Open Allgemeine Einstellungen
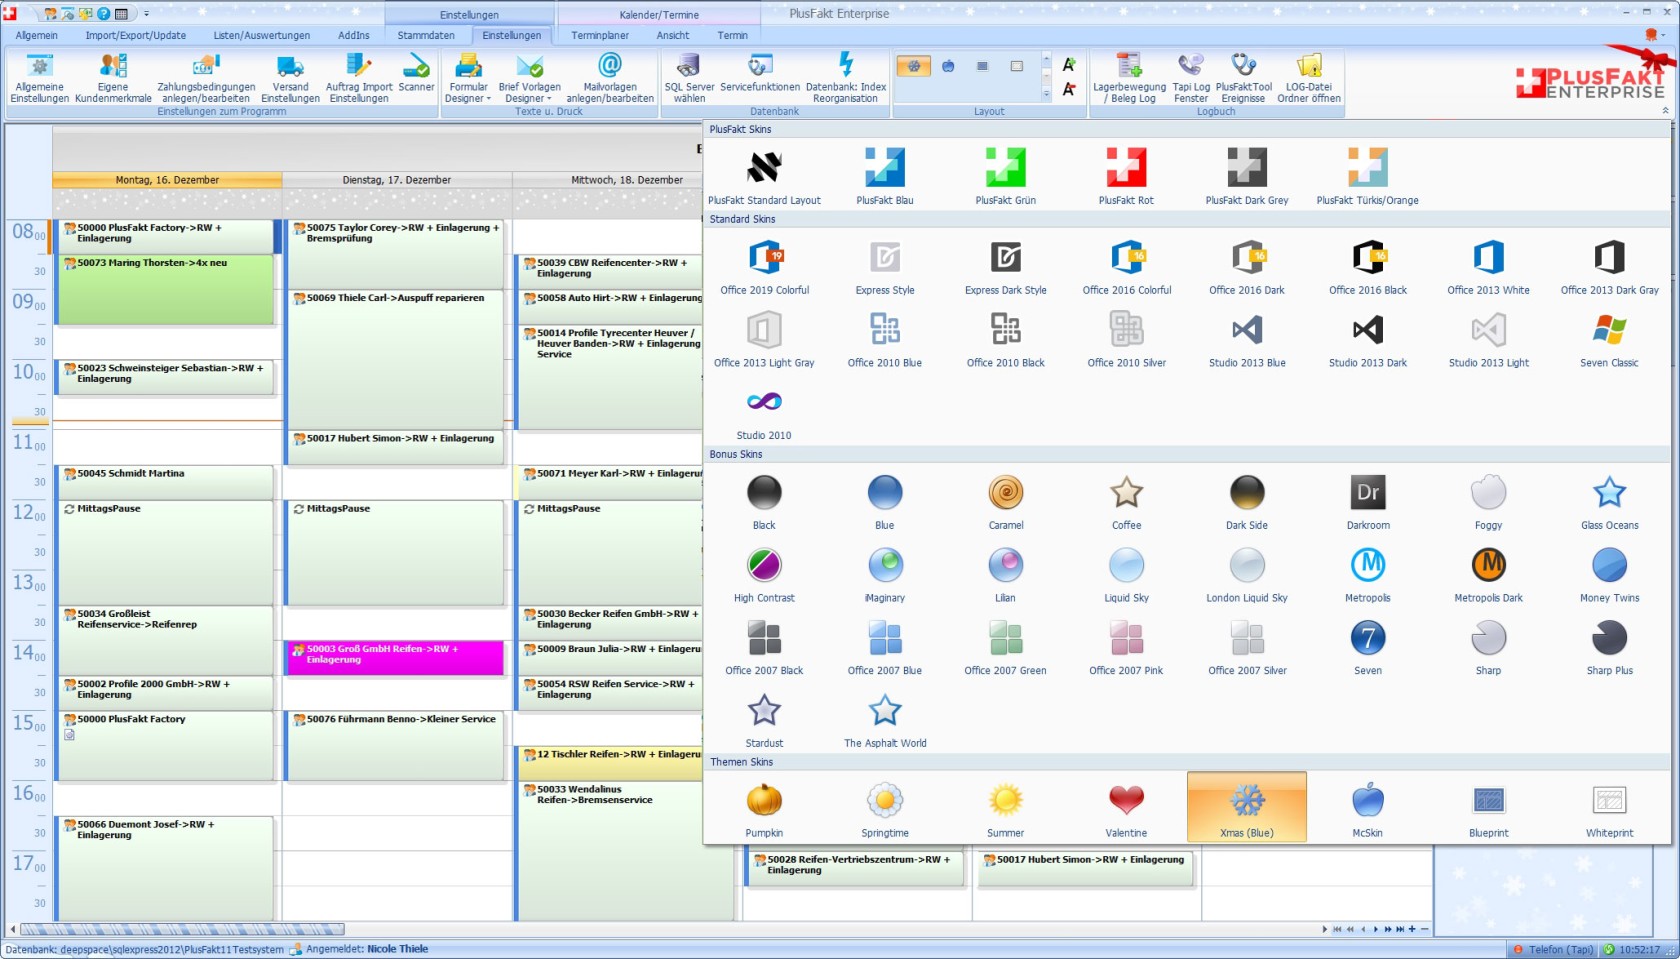The height and width of the screenshot is (959, 1680). coord(40,78)
